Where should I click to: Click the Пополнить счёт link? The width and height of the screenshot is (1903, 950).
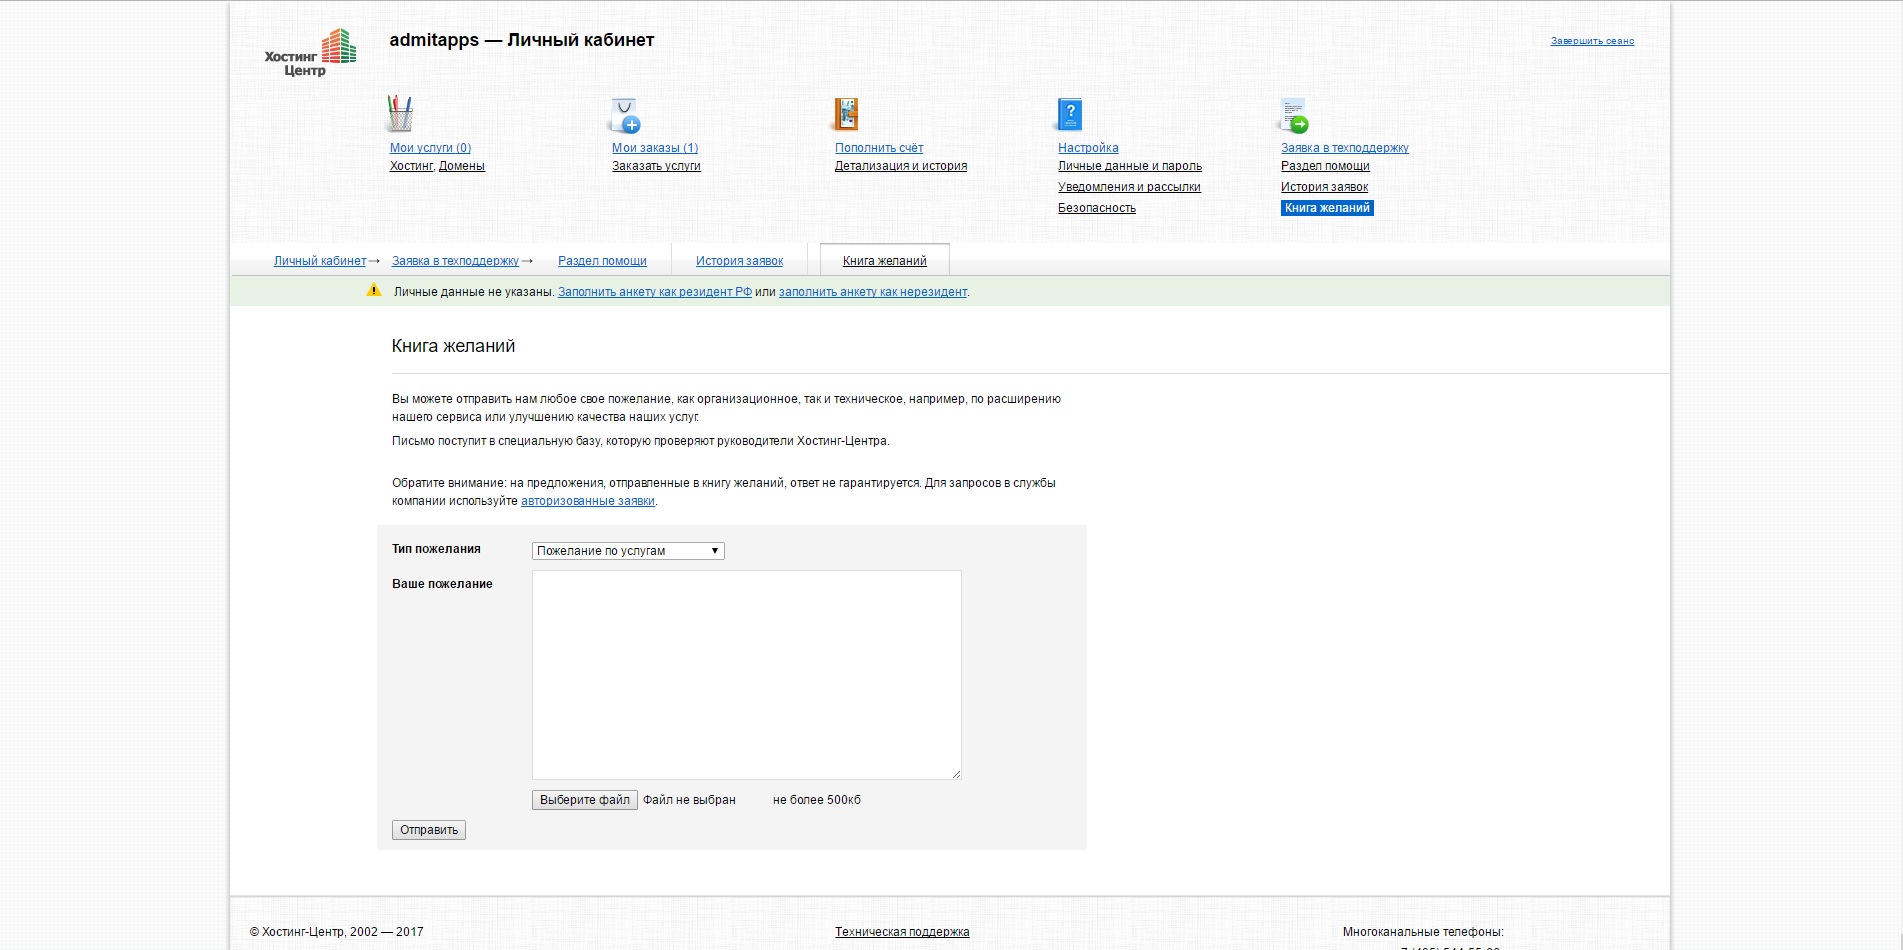(879, 148)
